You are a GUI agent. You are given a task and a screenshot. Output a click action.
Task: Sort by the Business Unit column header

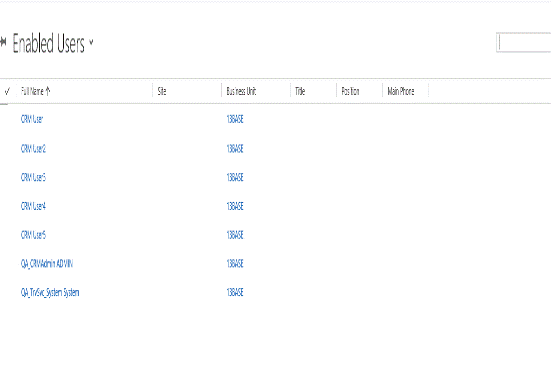click(x=241, y=91)
